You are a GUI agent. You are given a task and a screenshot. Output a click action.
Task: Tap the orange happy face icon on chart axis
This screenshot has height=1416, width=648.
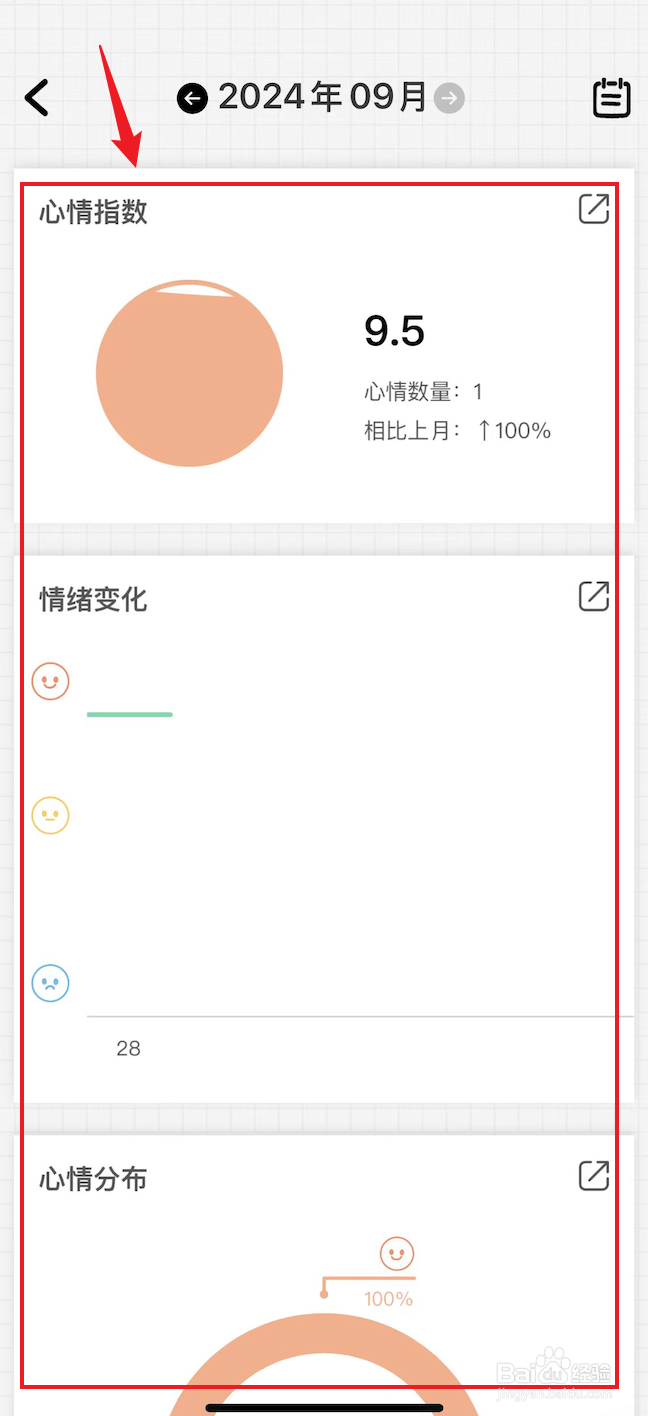[50, 681]
